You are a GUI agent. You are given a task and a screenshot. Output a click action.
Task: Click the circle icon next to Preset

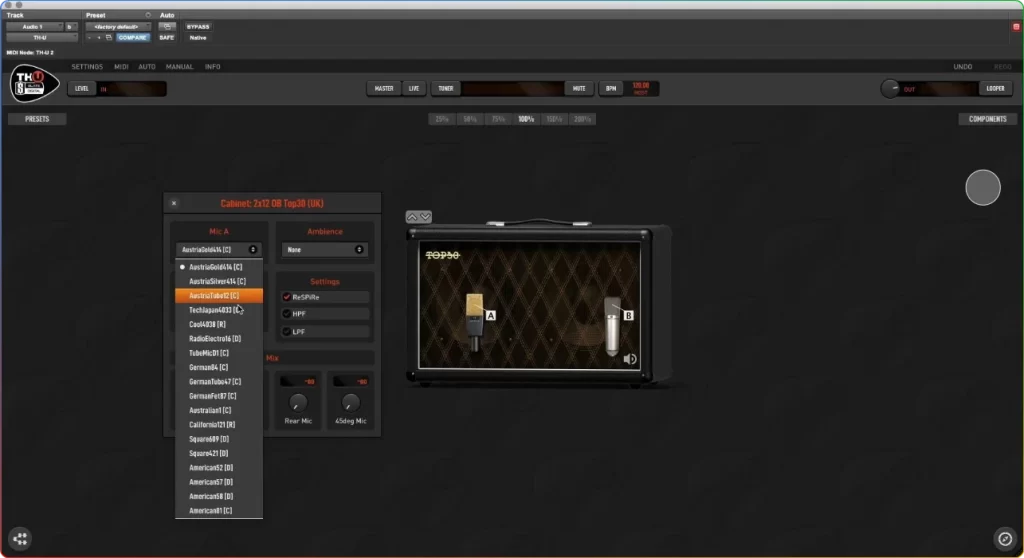148,15
